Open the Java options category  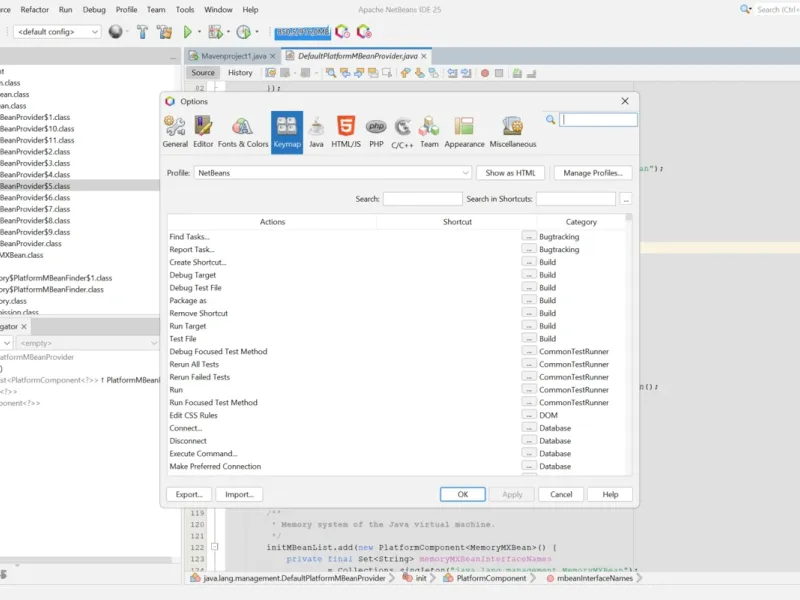pyautogui.click(x=316, y=132)
